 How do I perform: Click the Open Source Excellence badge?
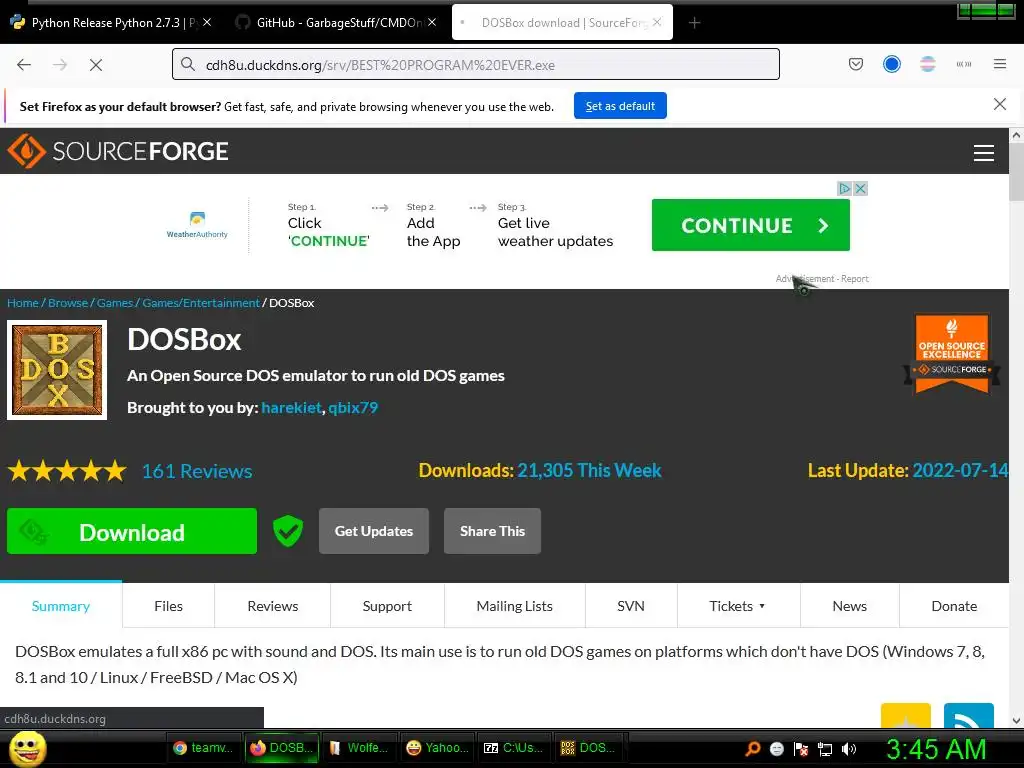pos(952,354)
